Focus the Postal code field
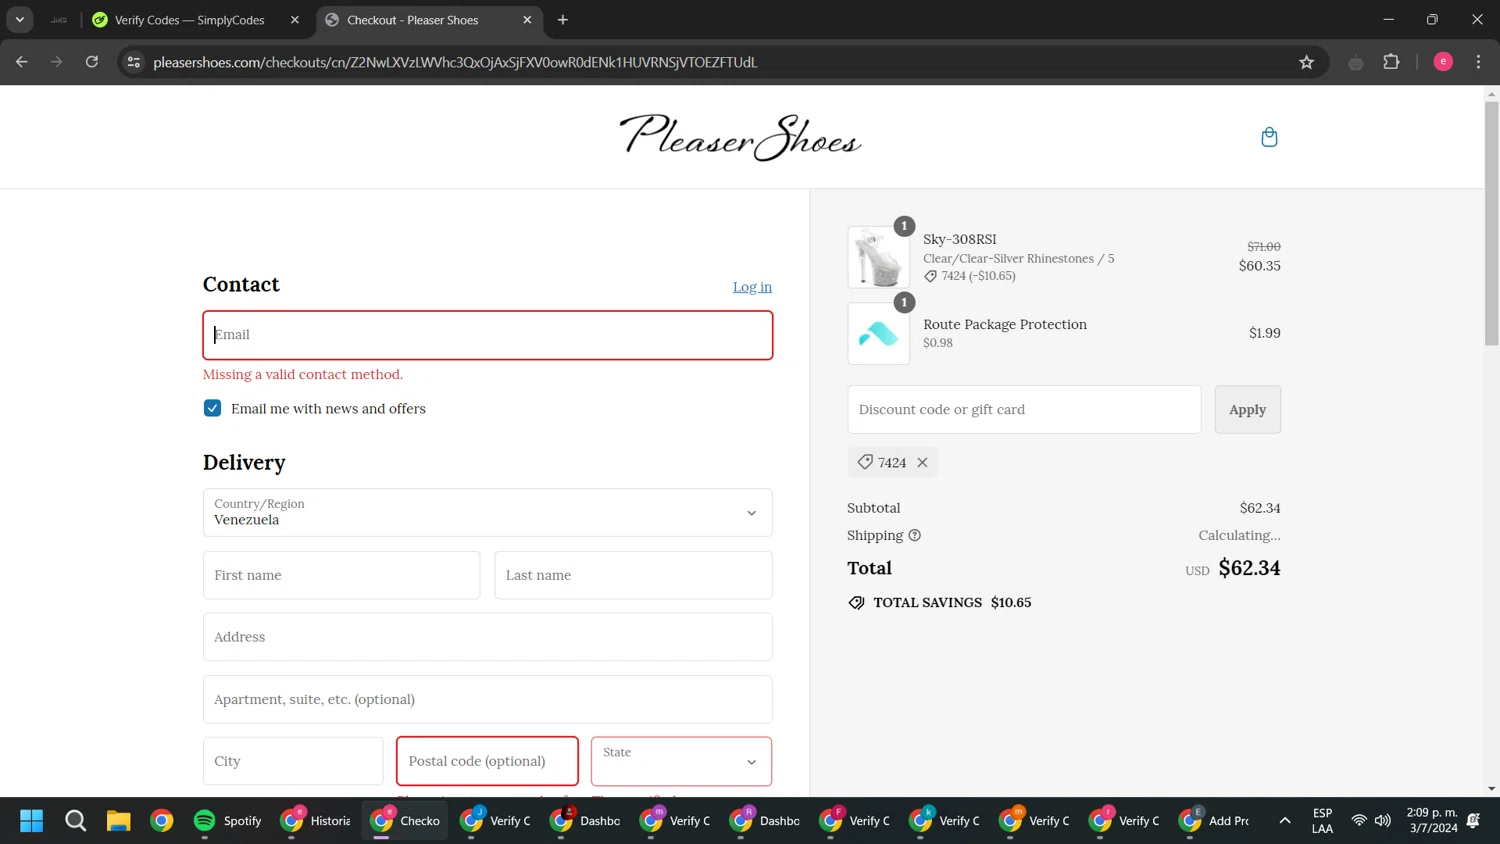1500x844 pixels. [x=487, y=761]
